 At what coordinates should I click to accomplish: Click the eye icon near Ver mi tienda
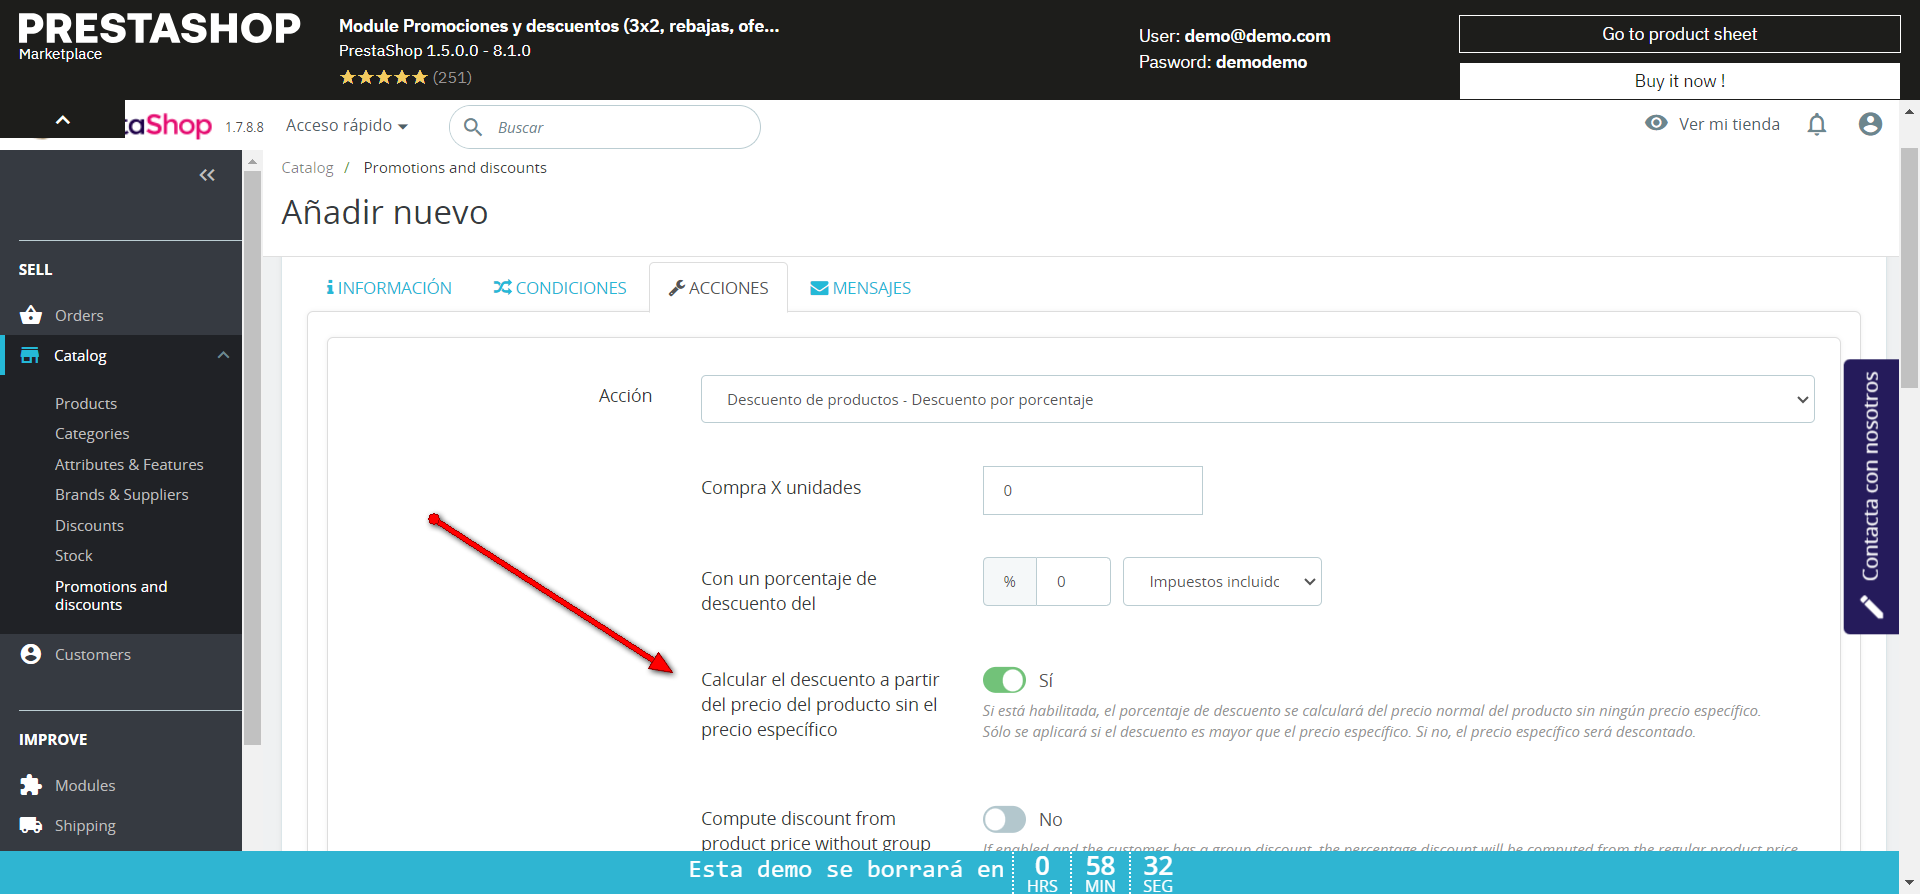pos(1656,123)
